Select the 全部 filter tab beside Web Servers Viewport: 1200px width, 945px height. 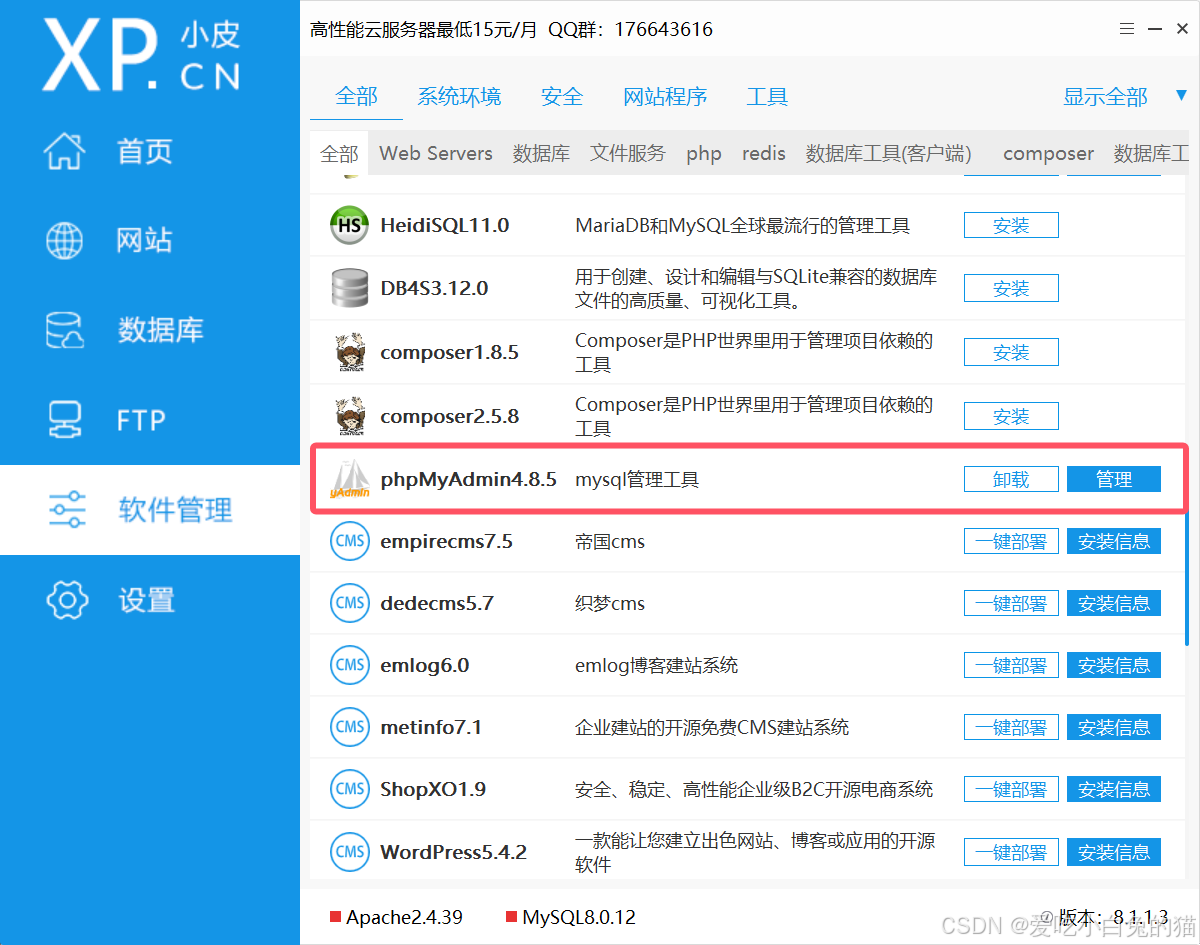(x=339, y=154)
